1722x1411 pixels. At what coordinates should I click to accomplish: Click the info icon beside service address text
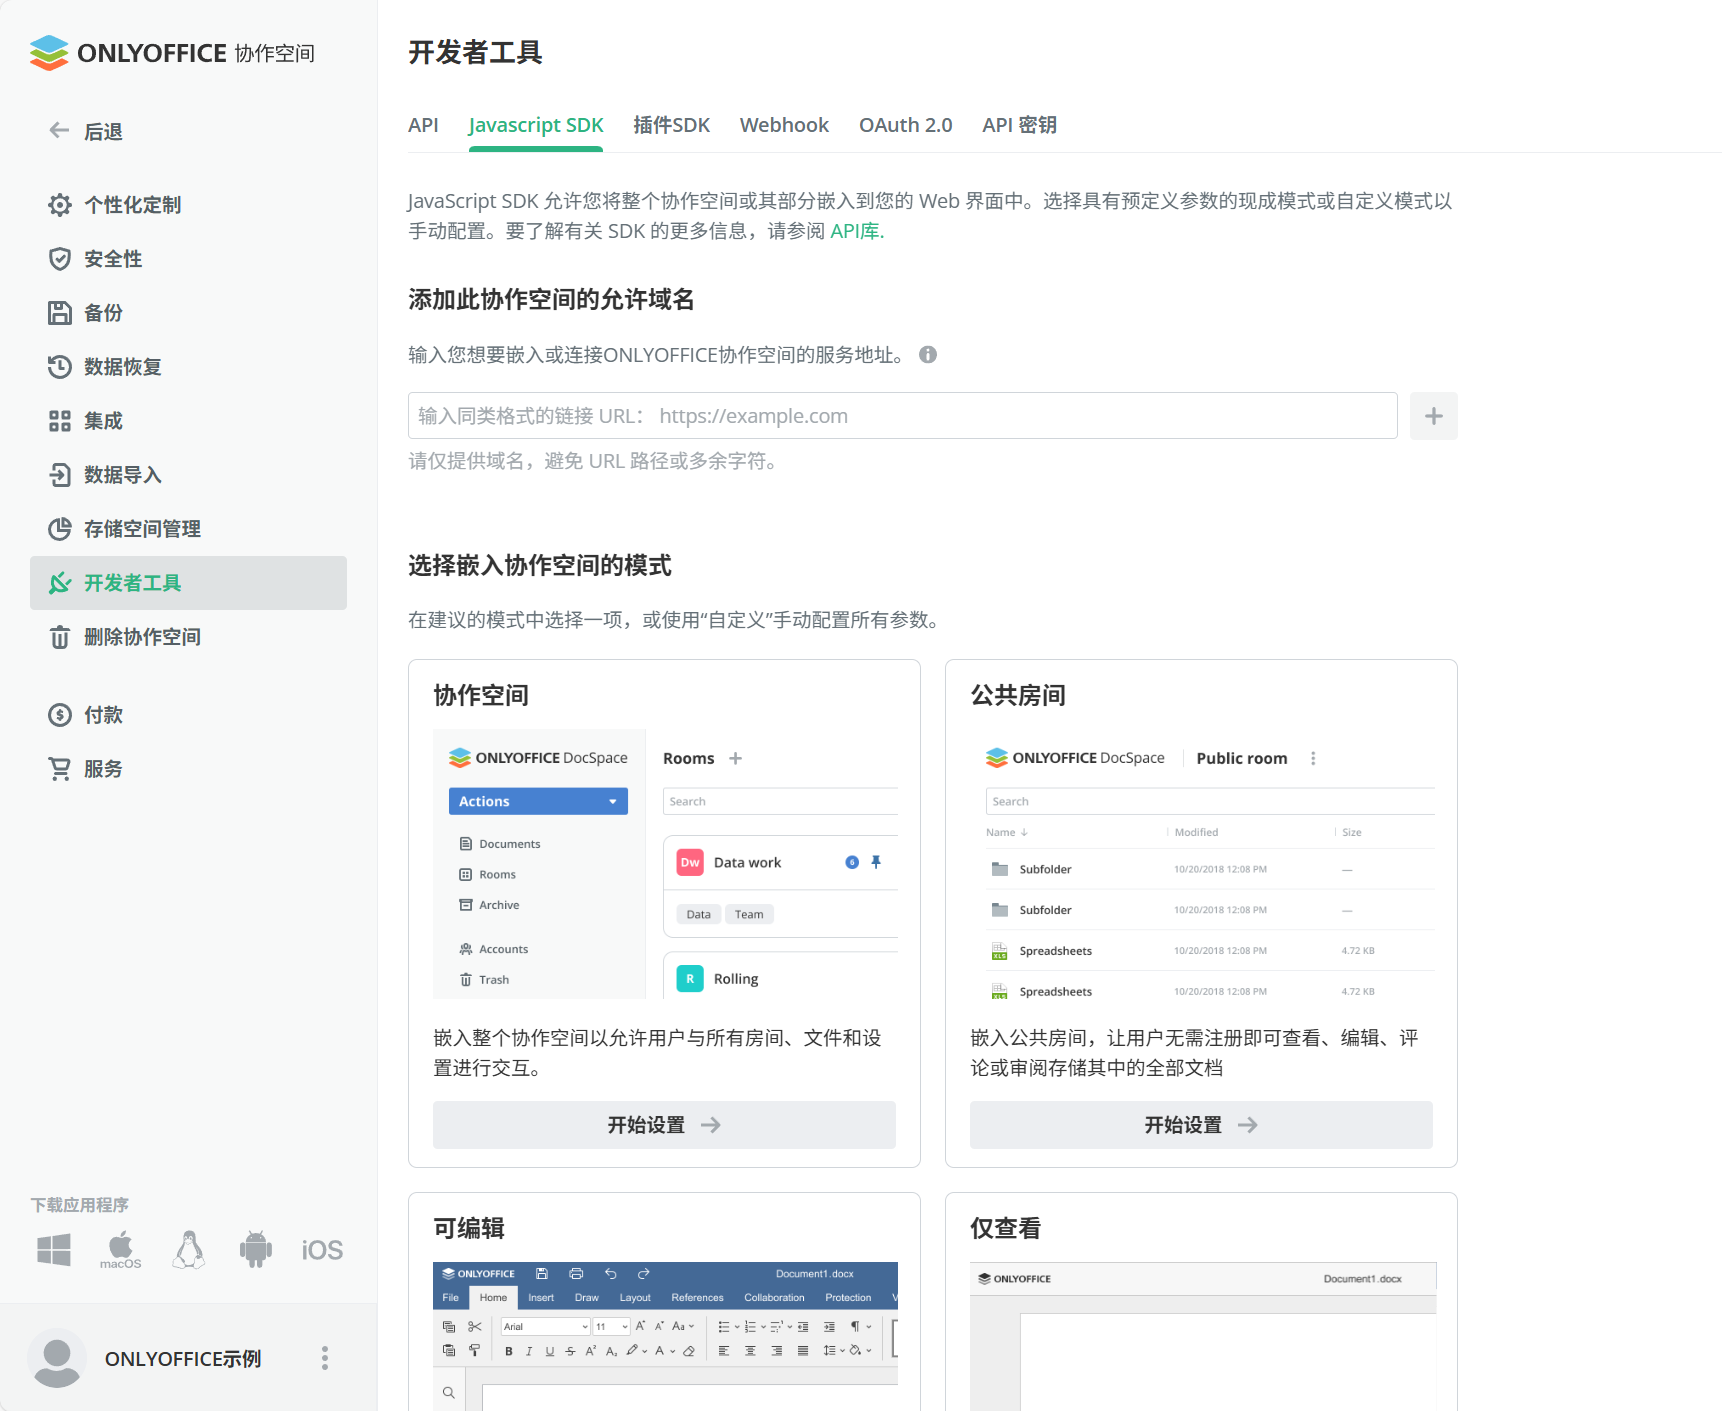(x=928, y=355)
